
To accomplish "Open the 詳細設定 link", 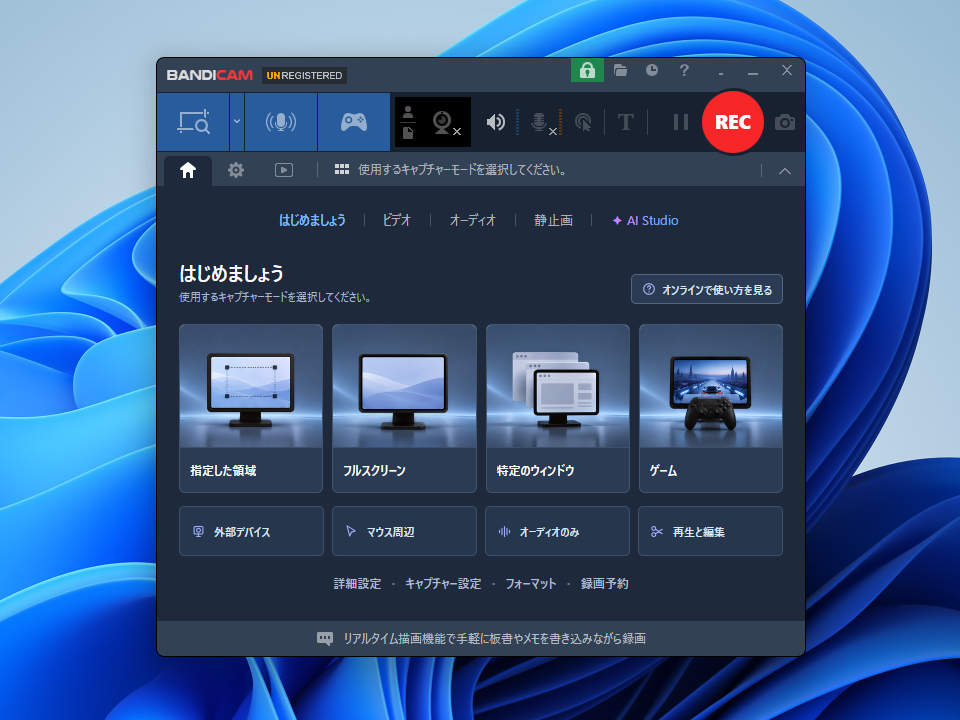I will point(358,583).
